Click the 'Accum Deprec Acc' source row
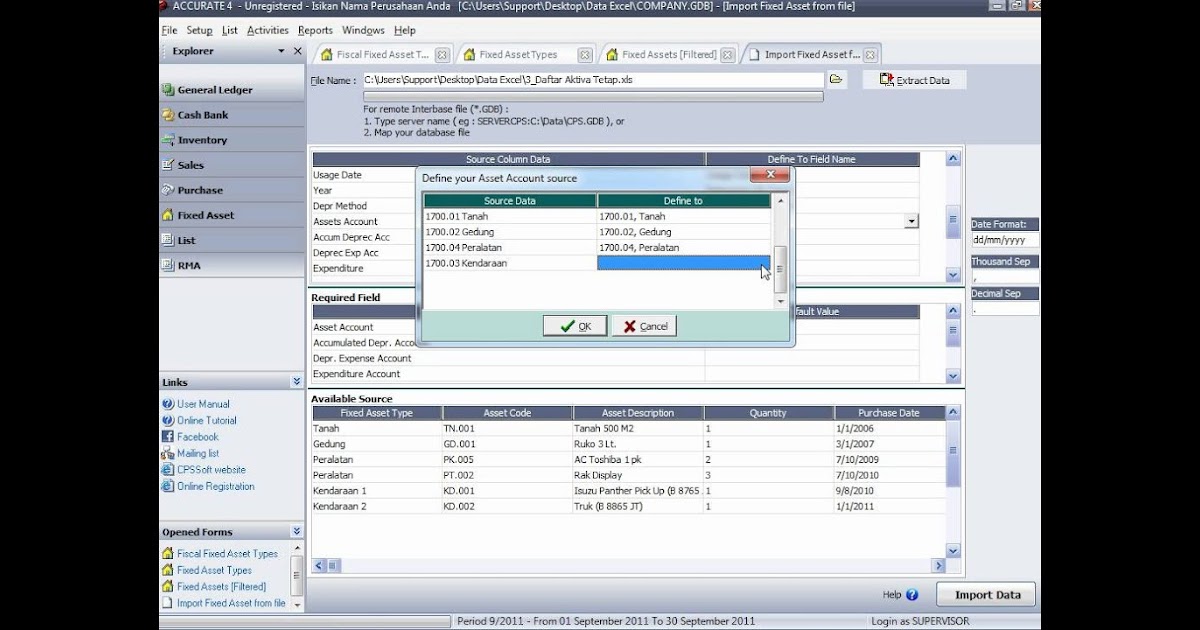This screenshot has width=1200, height=630. pyautogui.click(x=364, y=237)
